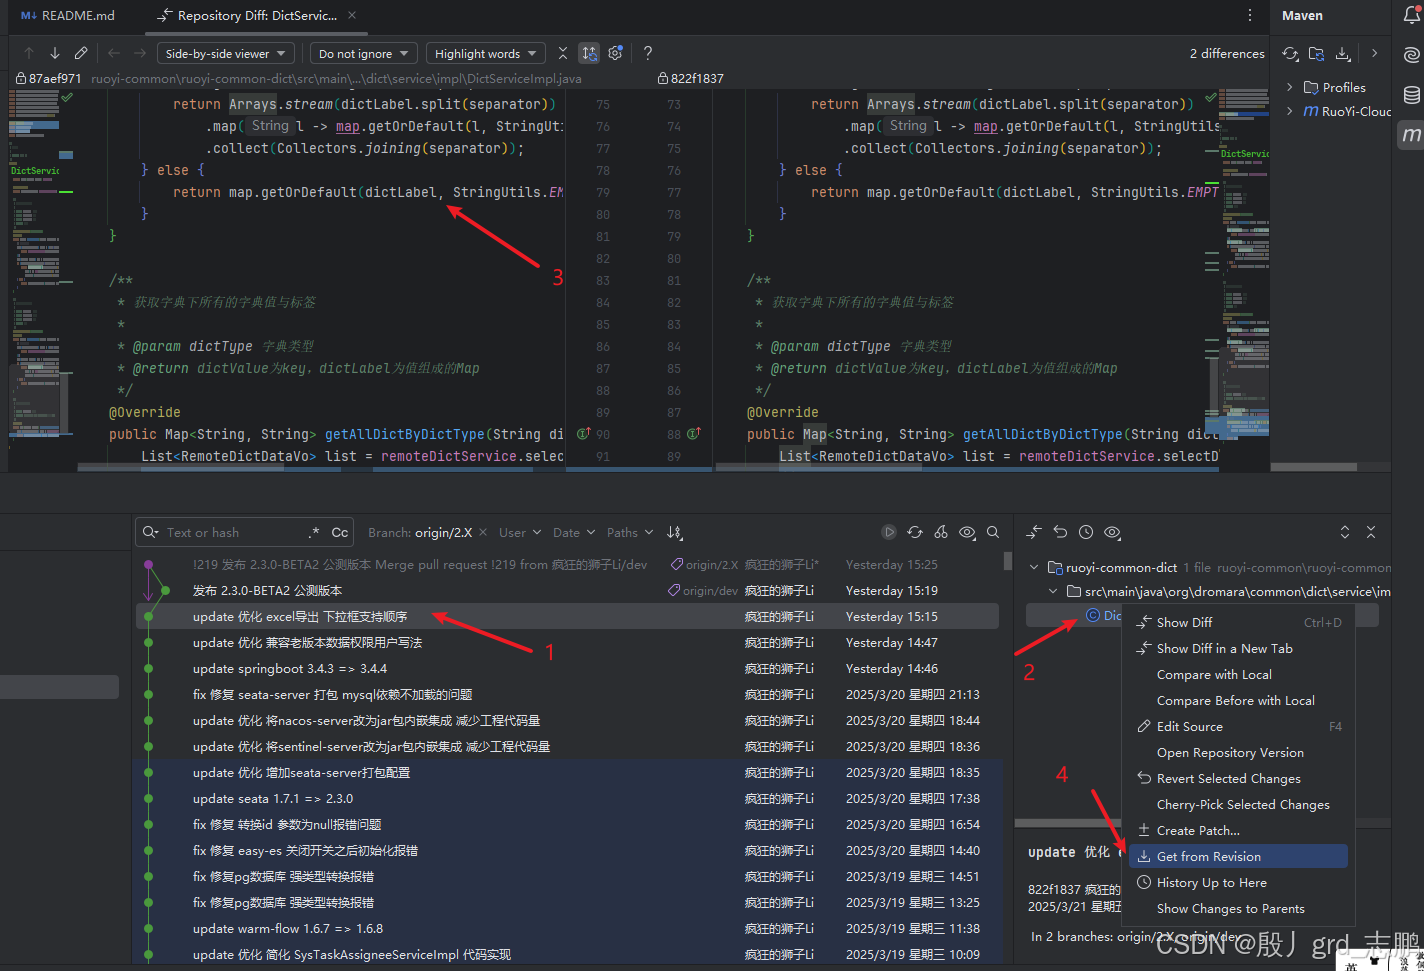This screenshot has height=971, width=1424.
Task: Open the User filter dropdown
Action: [520, 532]
